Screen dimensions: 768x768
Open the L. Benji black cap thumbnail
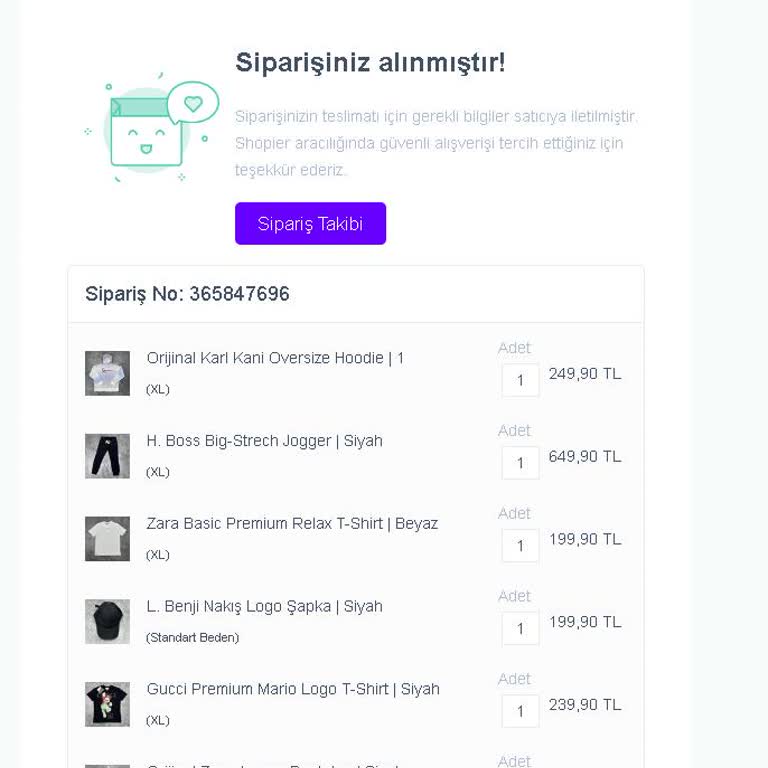107,621
